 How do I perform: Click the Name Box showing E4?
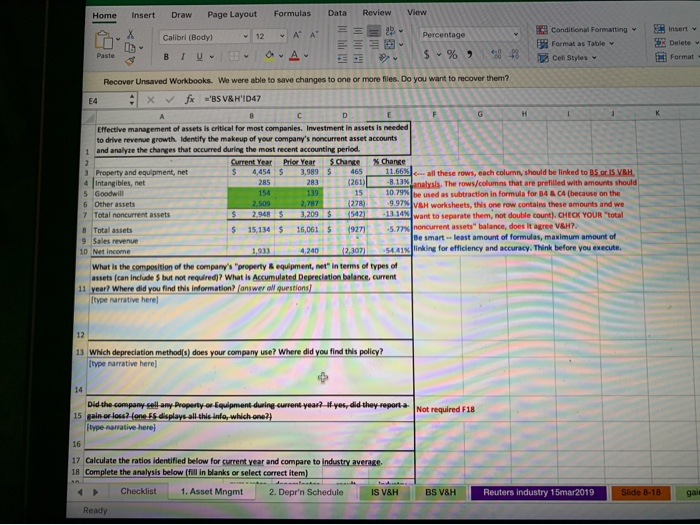click(110, 101)
